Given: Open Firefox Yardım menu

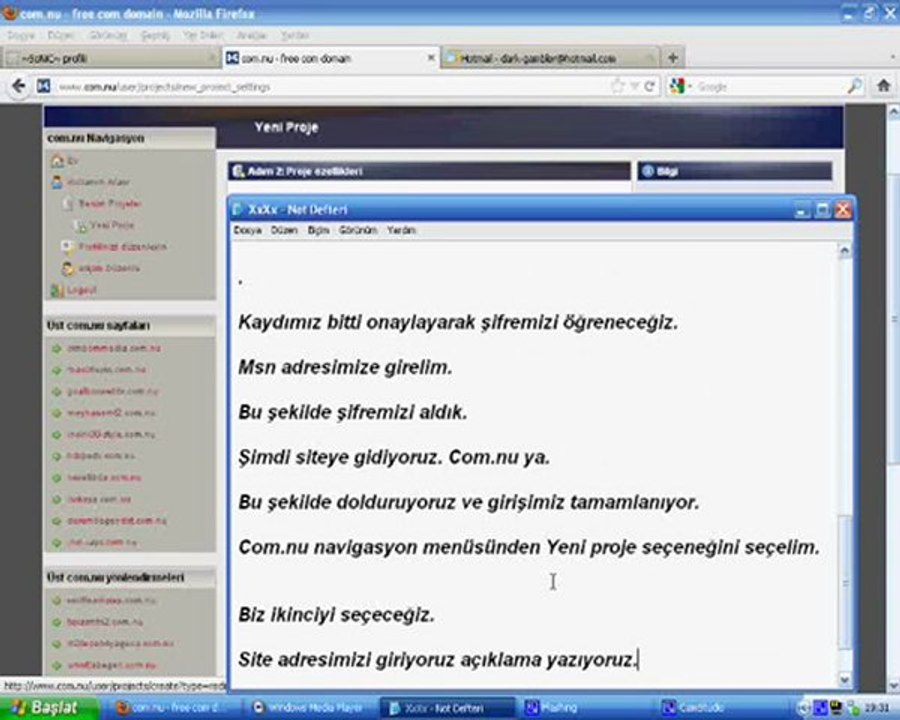Looking at the screenshot, I should [x=295, y=36].
